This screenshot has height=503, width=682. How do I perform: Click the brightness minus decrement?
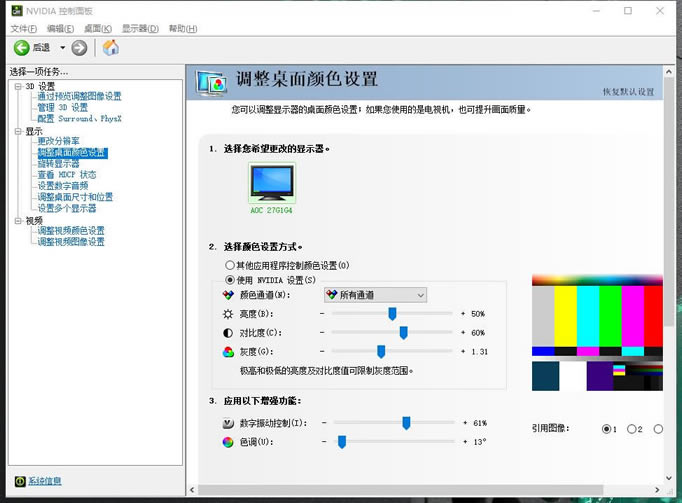click(322, 314)
